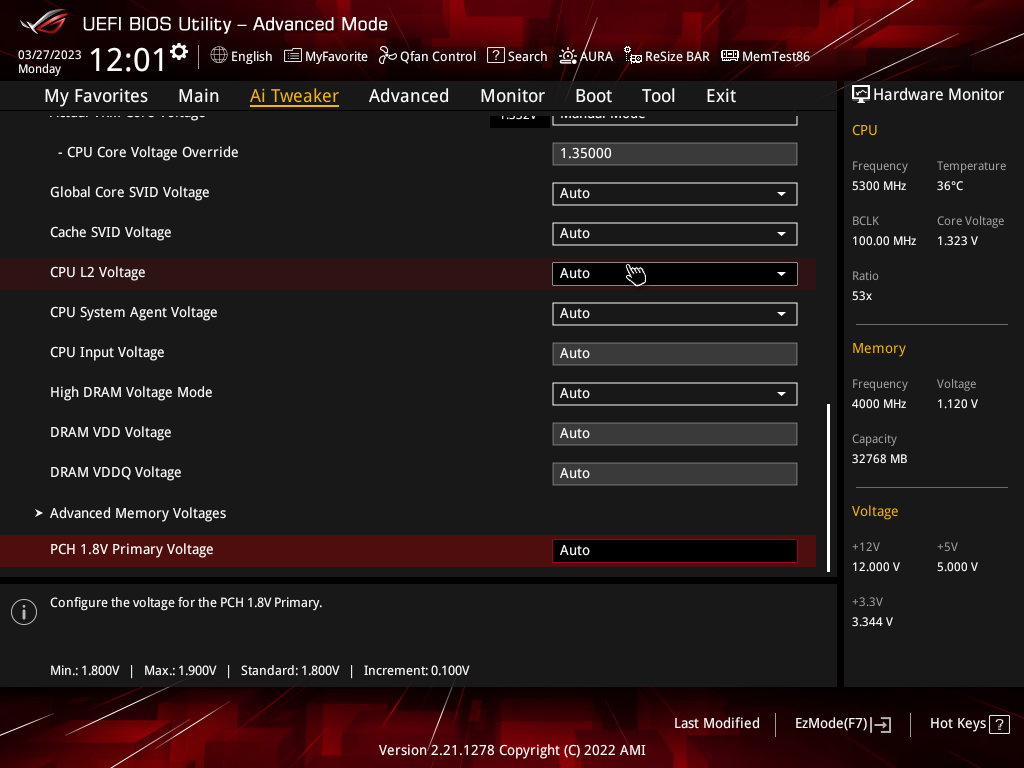The width and height of the screenshot is (1024, 768).
Task: Click the 3.344 V reading
Action: pos(872,622)
